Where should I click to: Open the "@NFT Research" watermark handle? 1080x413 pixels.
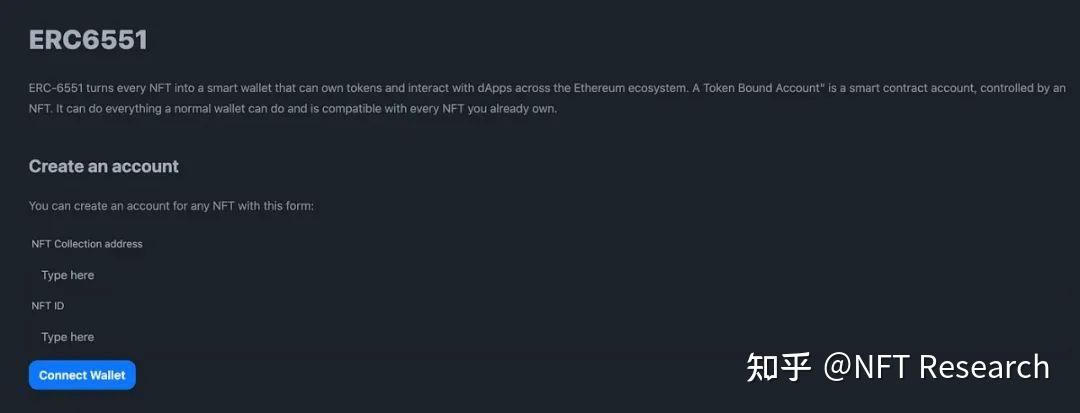(x=936, y=367)
